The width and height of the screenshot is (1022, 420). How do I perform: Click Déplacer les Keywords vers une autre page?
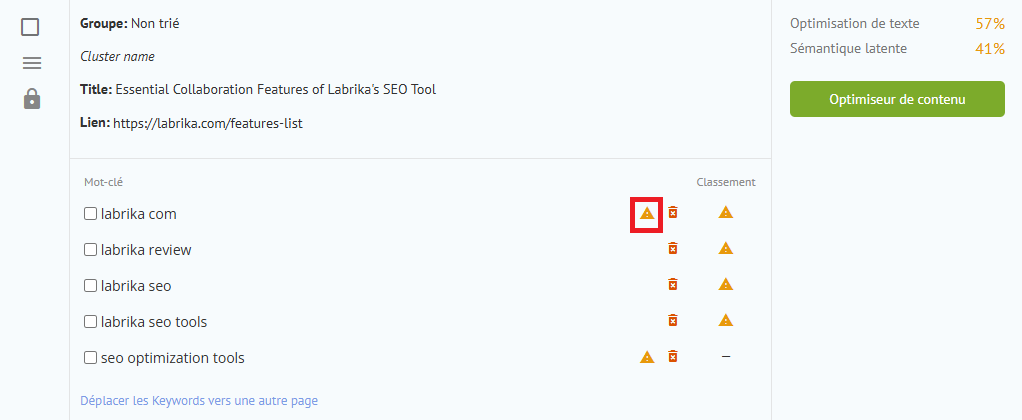[x=199, y=400]
